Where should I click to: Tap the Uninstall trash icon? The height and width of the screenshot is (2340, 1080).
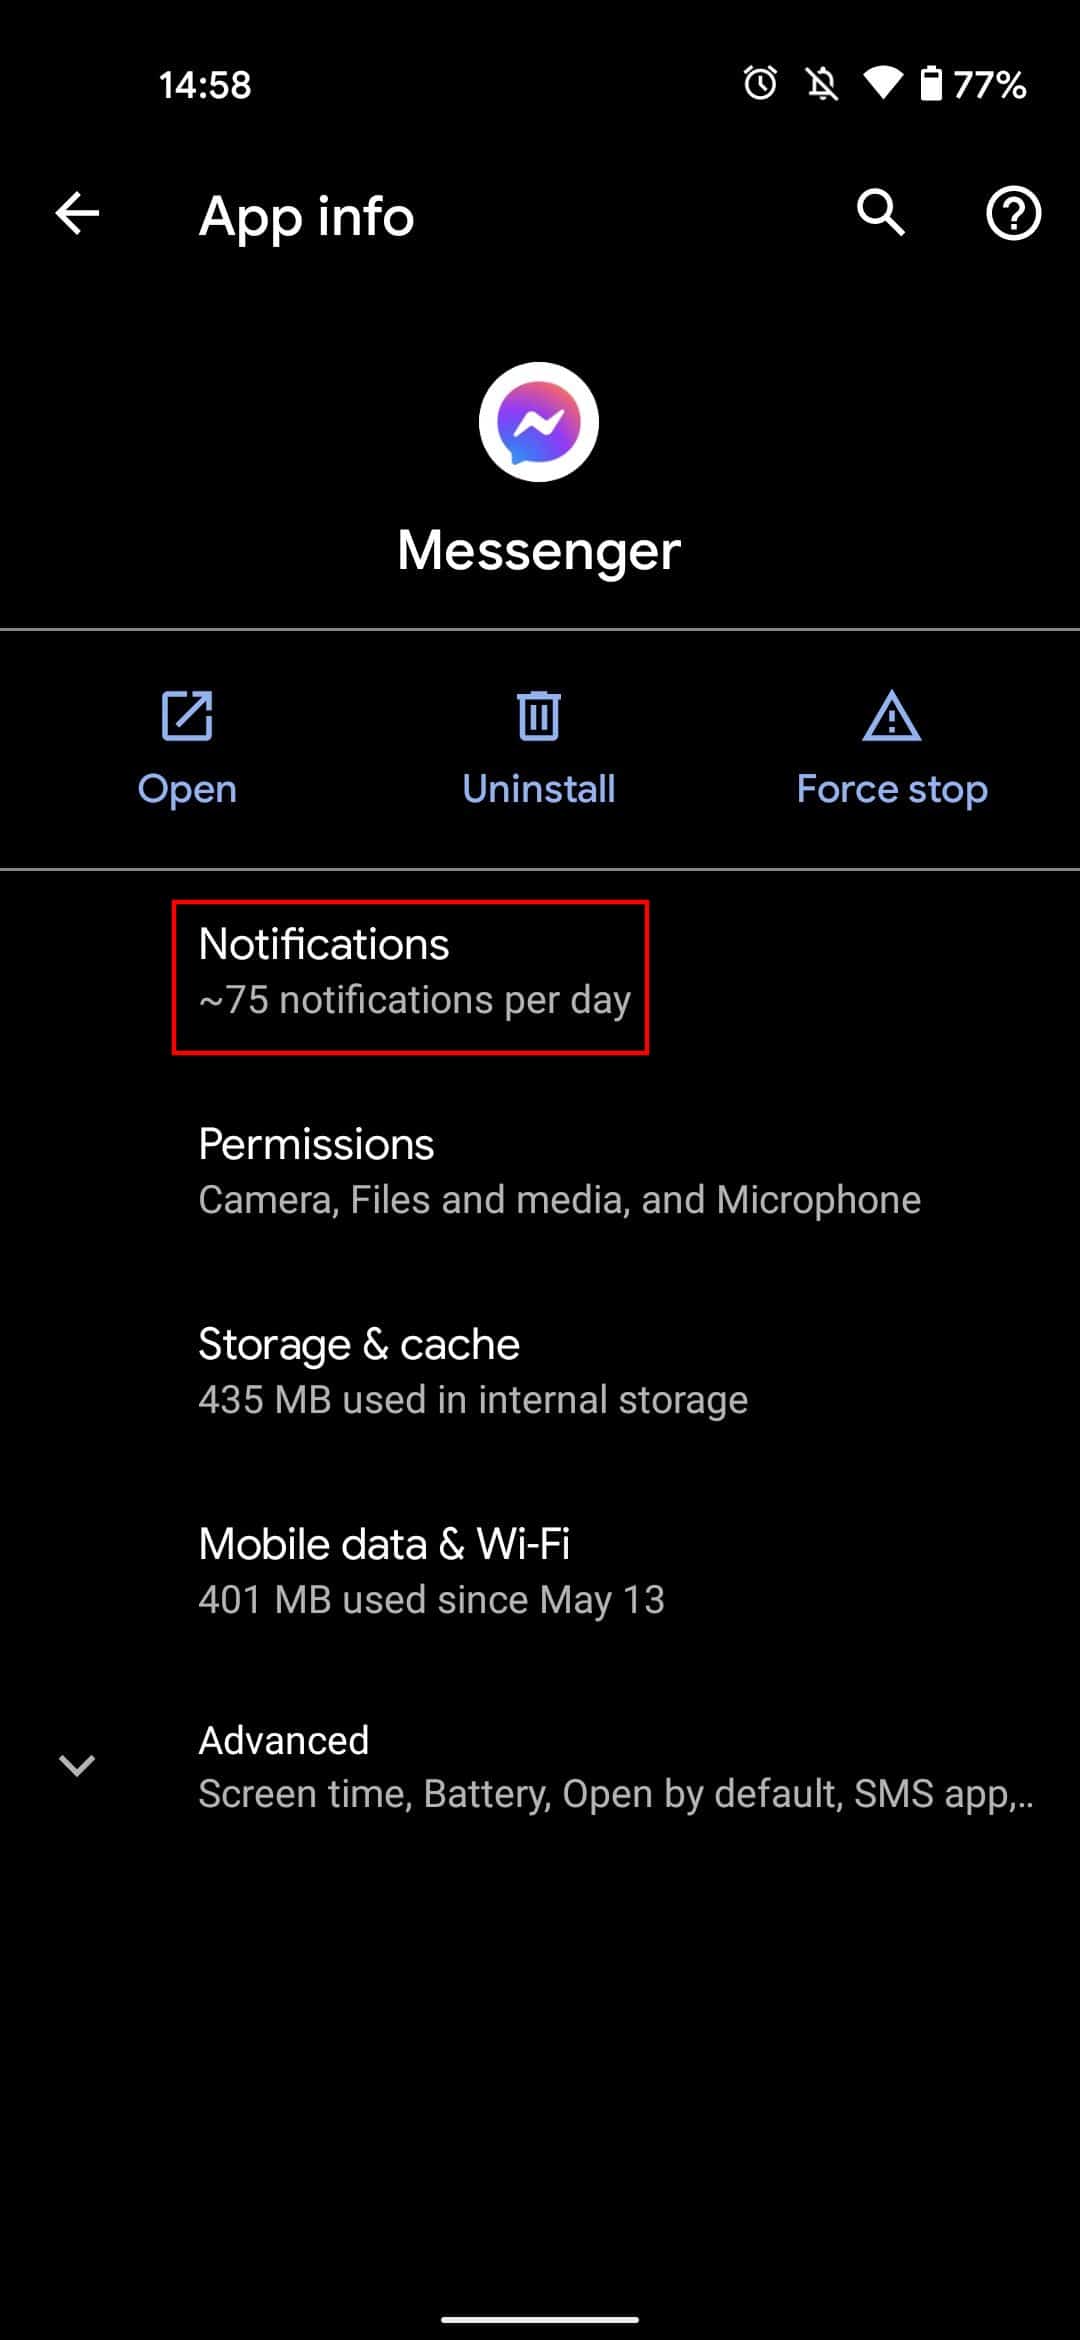[539, 716]
